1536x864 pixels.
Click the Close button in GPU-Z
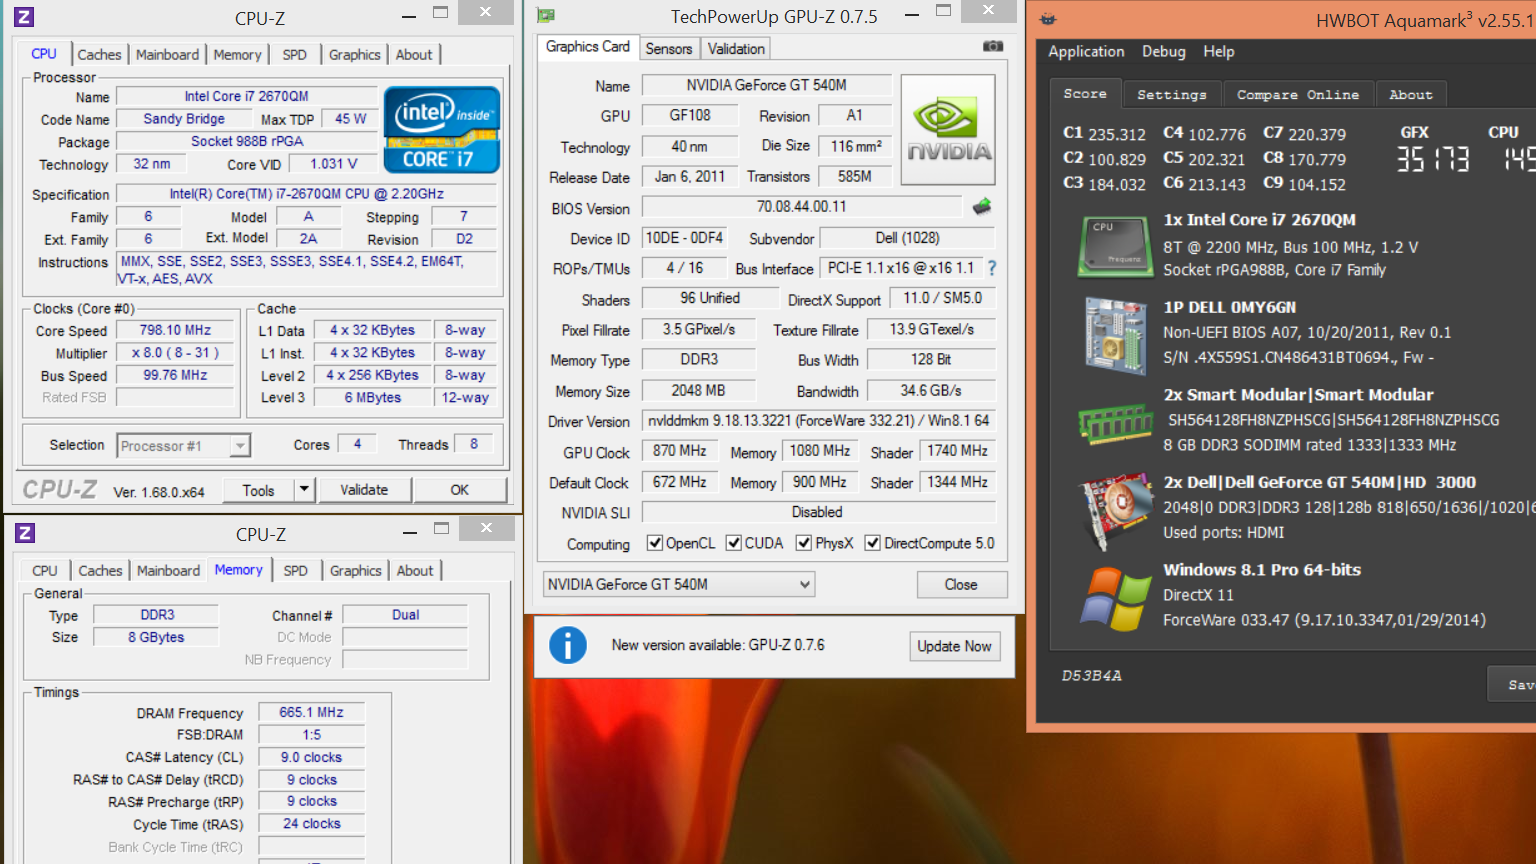[961, 584]
